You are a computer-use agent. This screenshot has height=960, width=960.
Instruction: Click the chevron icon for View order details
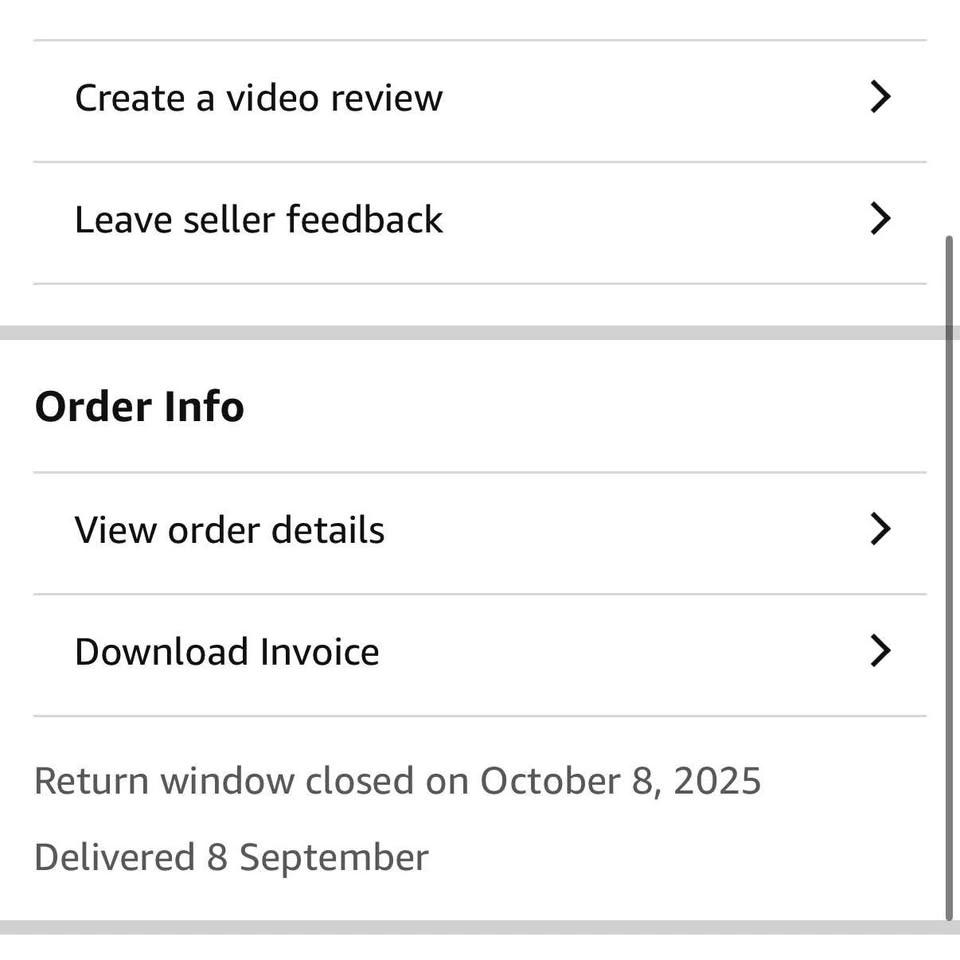[x=880, y=529]
